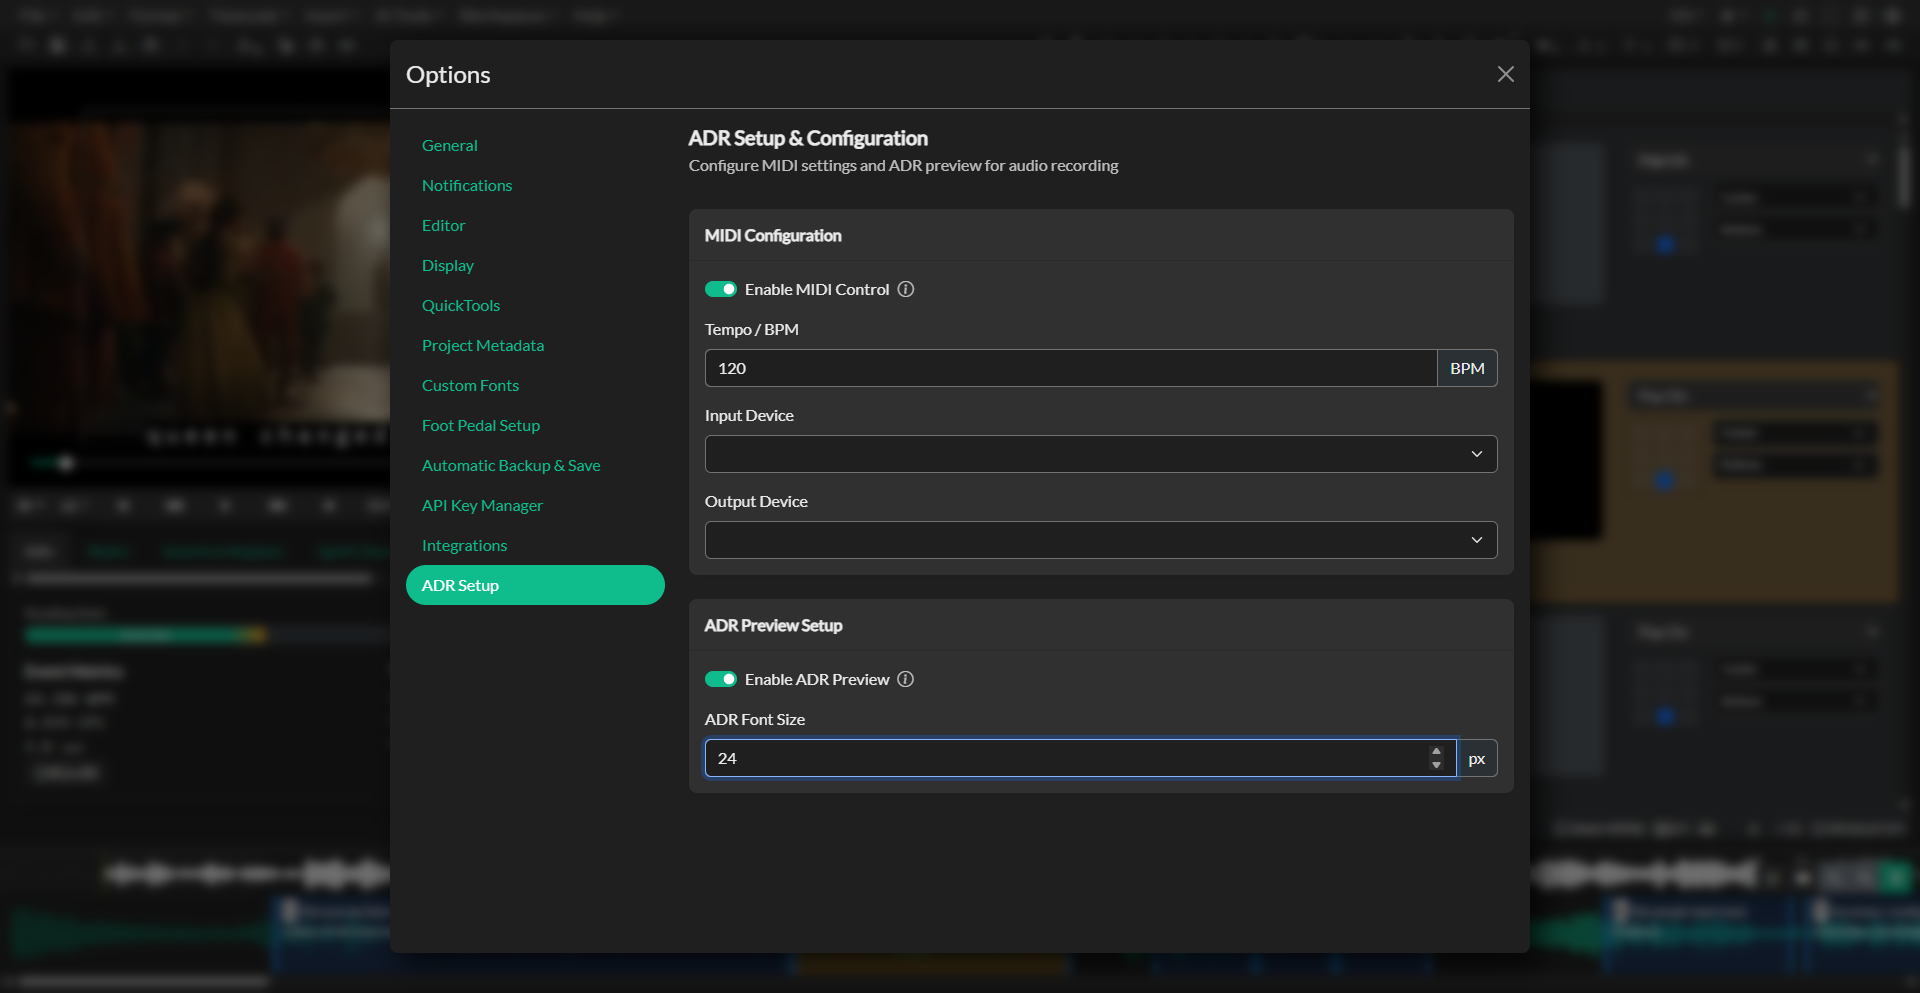Select the Display settings section
The height and width of the screenshot is (993, 1920).
pos(448,265)
